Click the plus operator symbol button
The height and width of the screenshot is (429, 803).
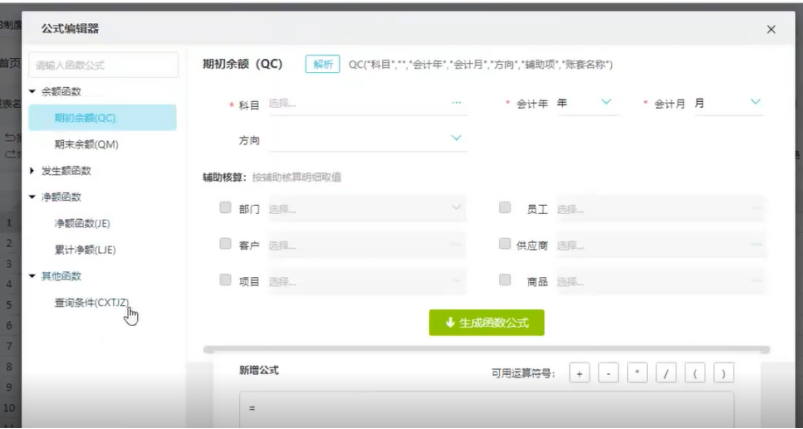[579, 373]
